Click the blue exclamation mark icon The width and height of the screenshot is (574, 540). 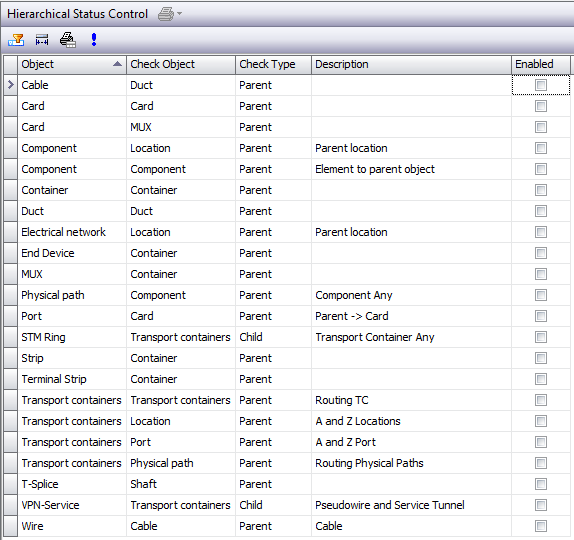pyautogui.click(x=94, y=40)
